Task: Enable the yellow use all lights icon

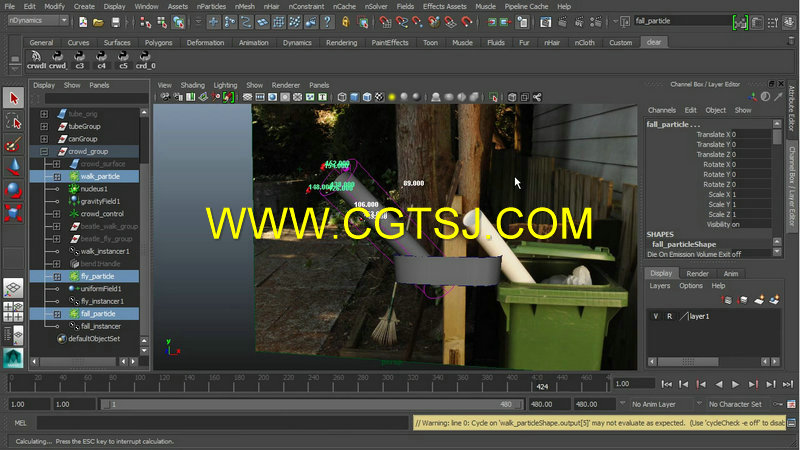Action: [x=392, y=97]
